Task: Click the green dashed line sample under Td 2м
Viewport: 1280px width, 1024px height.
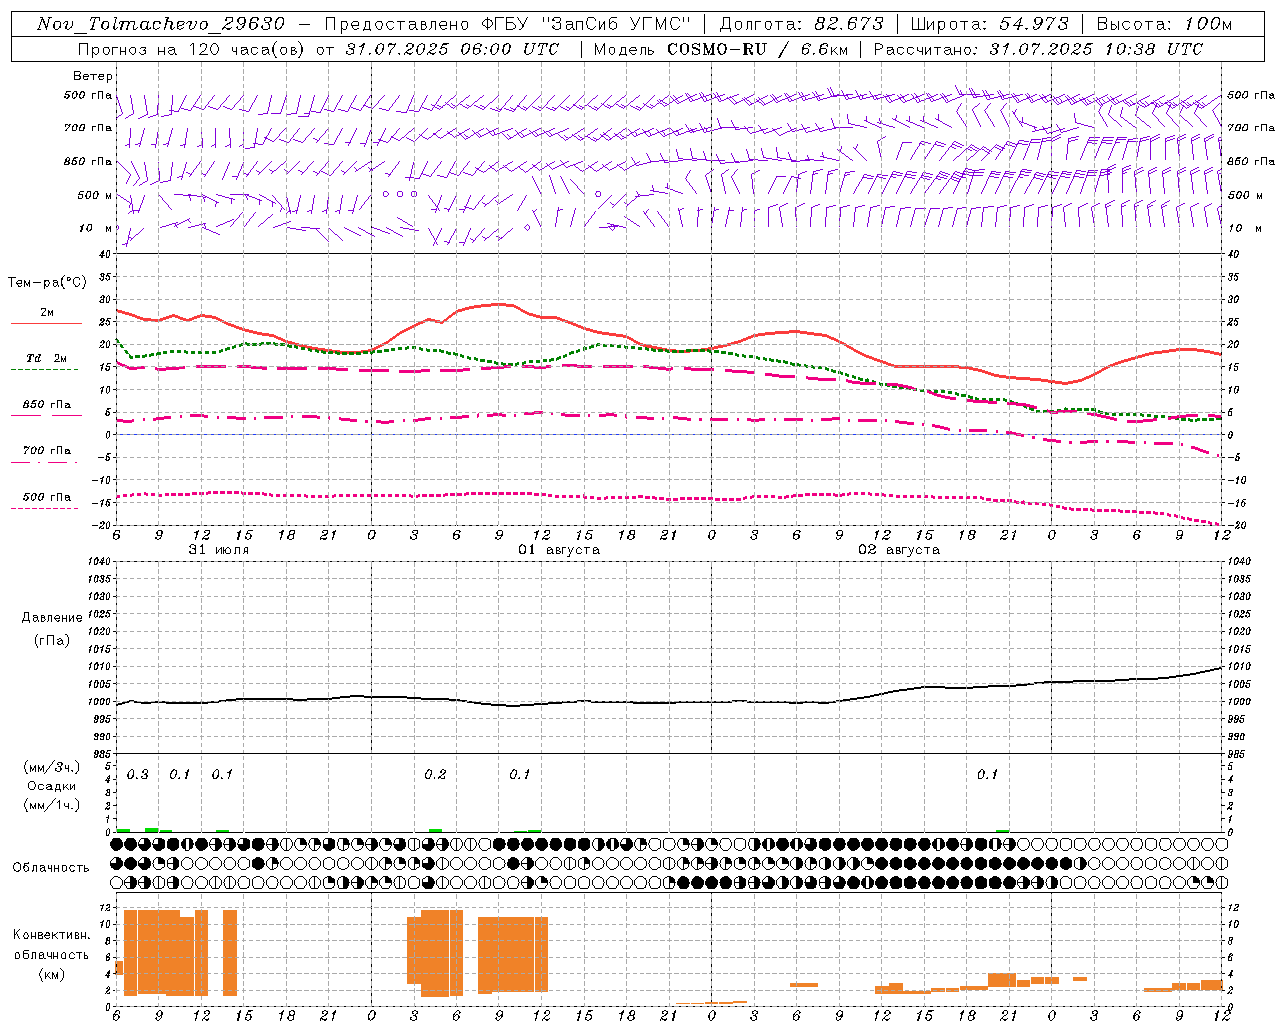Action: (x=46, y=370)
